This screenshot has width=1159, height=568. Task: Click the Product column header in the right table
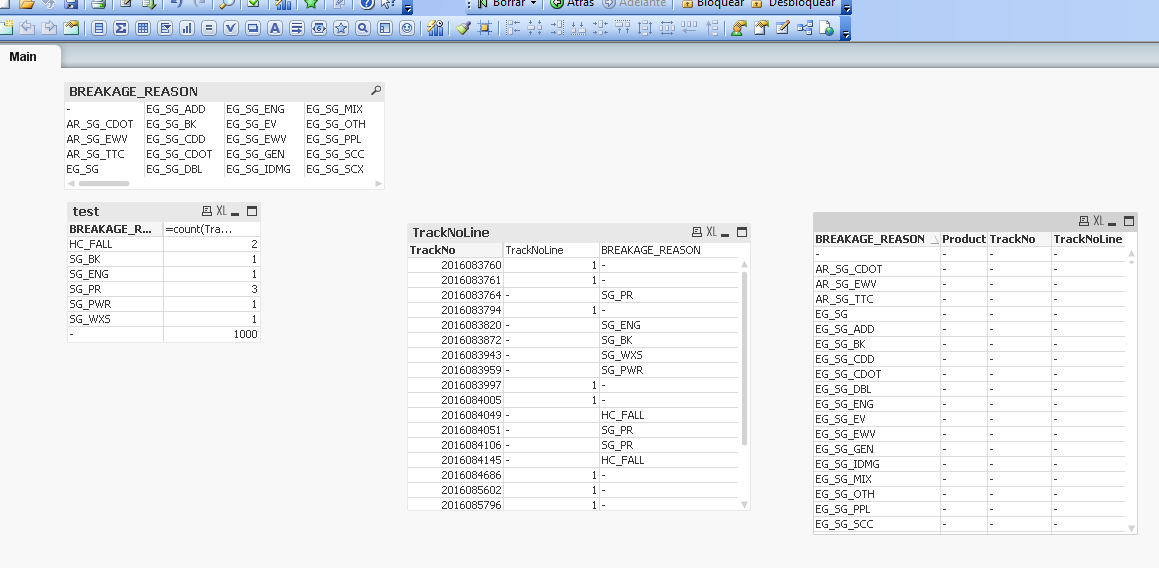tap(964, 239)
